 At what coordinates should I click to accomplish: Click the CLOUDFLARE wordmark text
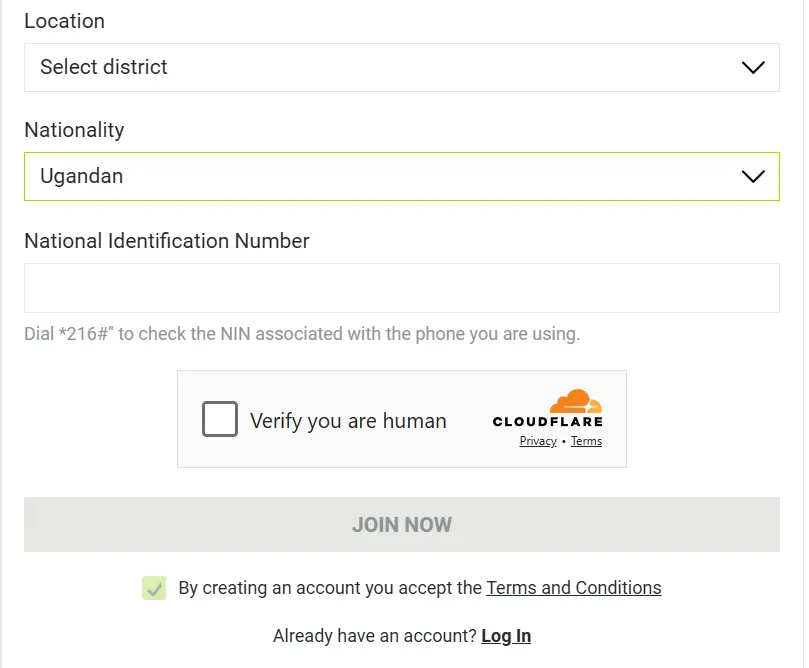pos(547,421)
